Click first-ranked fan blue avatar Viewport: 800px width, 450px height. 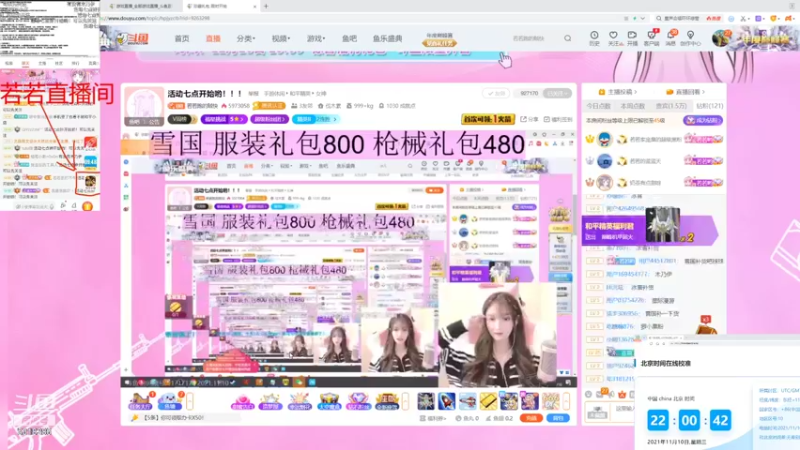(605, 139)
